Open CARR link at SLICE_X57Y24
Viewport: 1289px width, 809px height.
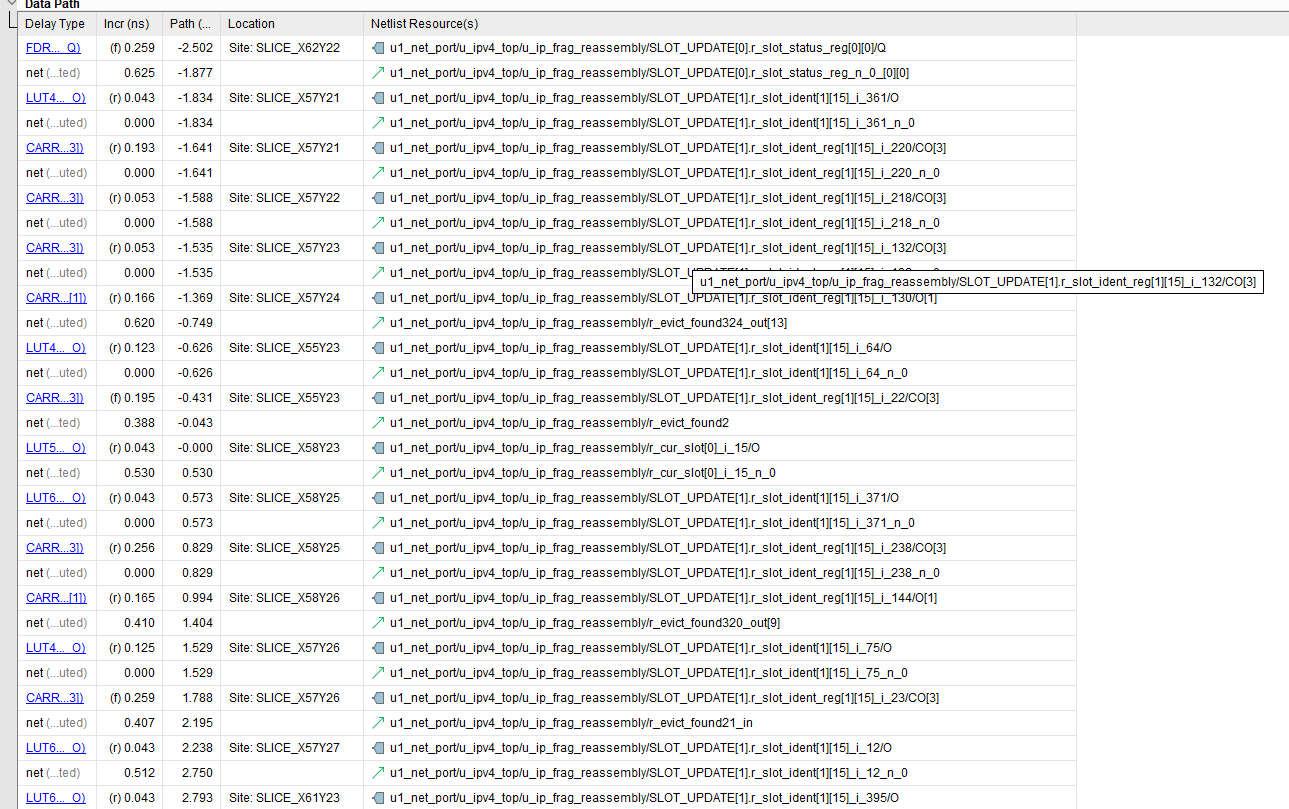point(55,298)
